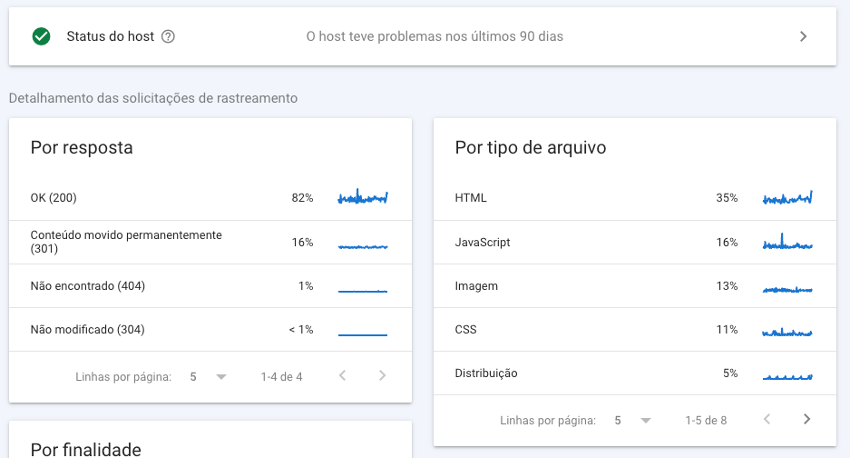
Task: Click the green checkmark host status icon
Action: (41, 36)
